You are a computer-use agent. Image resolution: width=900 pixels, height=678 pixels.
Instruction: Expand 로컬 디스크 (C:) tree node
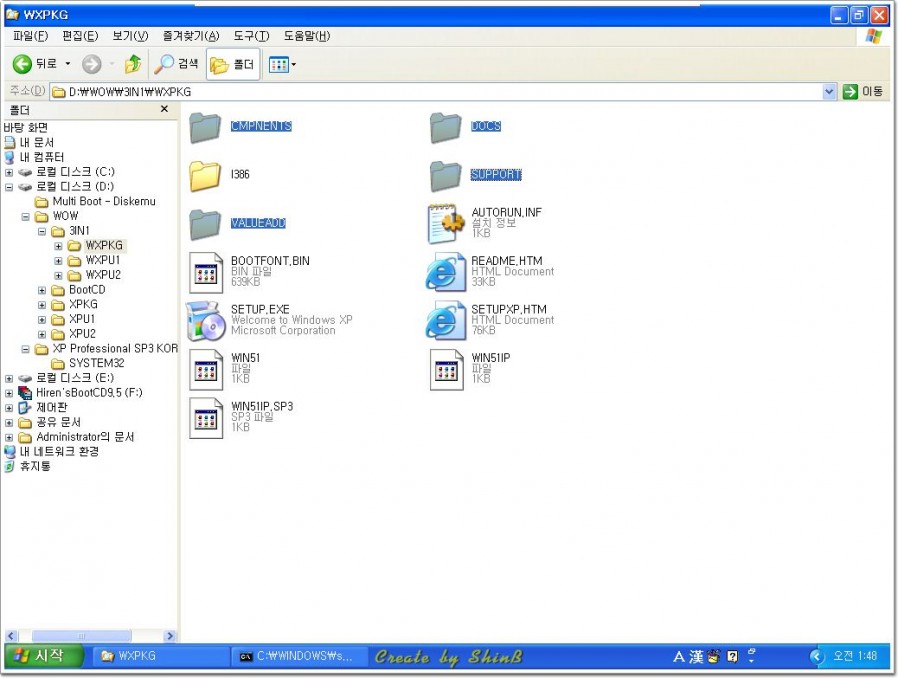9,172
